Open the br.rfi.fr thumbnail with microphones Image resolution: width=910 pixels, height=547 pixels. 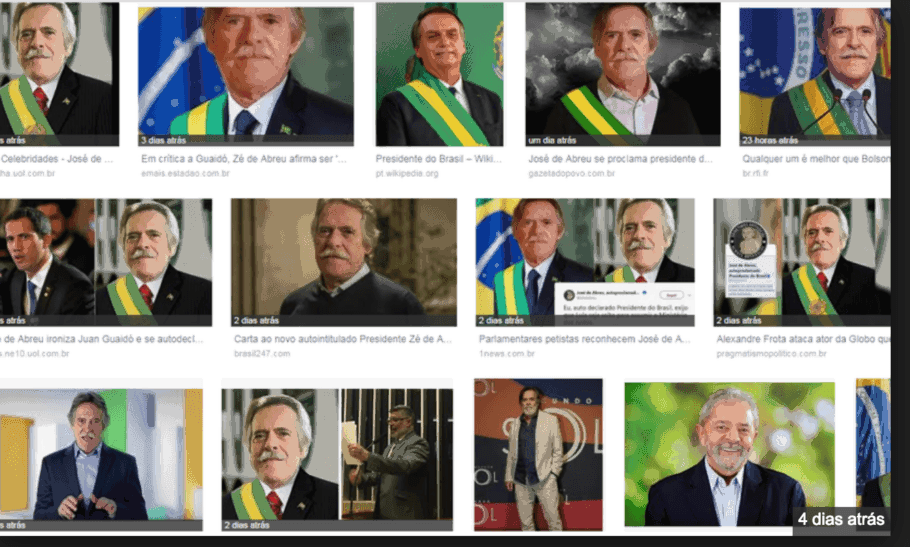[815, 76]
